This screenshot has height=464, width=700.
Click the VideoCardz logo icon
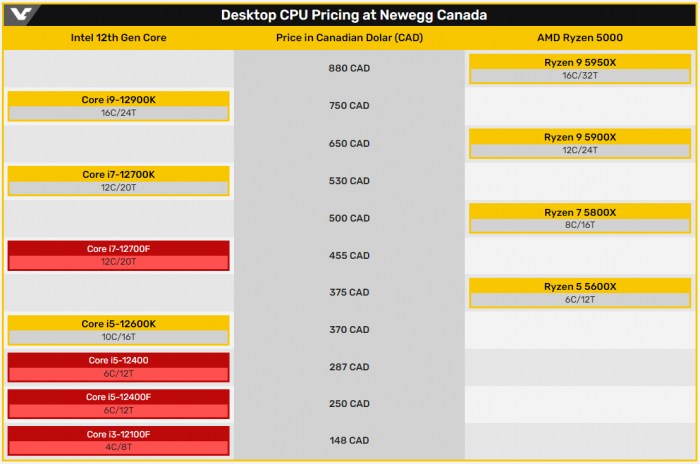(x=17, y=15)
